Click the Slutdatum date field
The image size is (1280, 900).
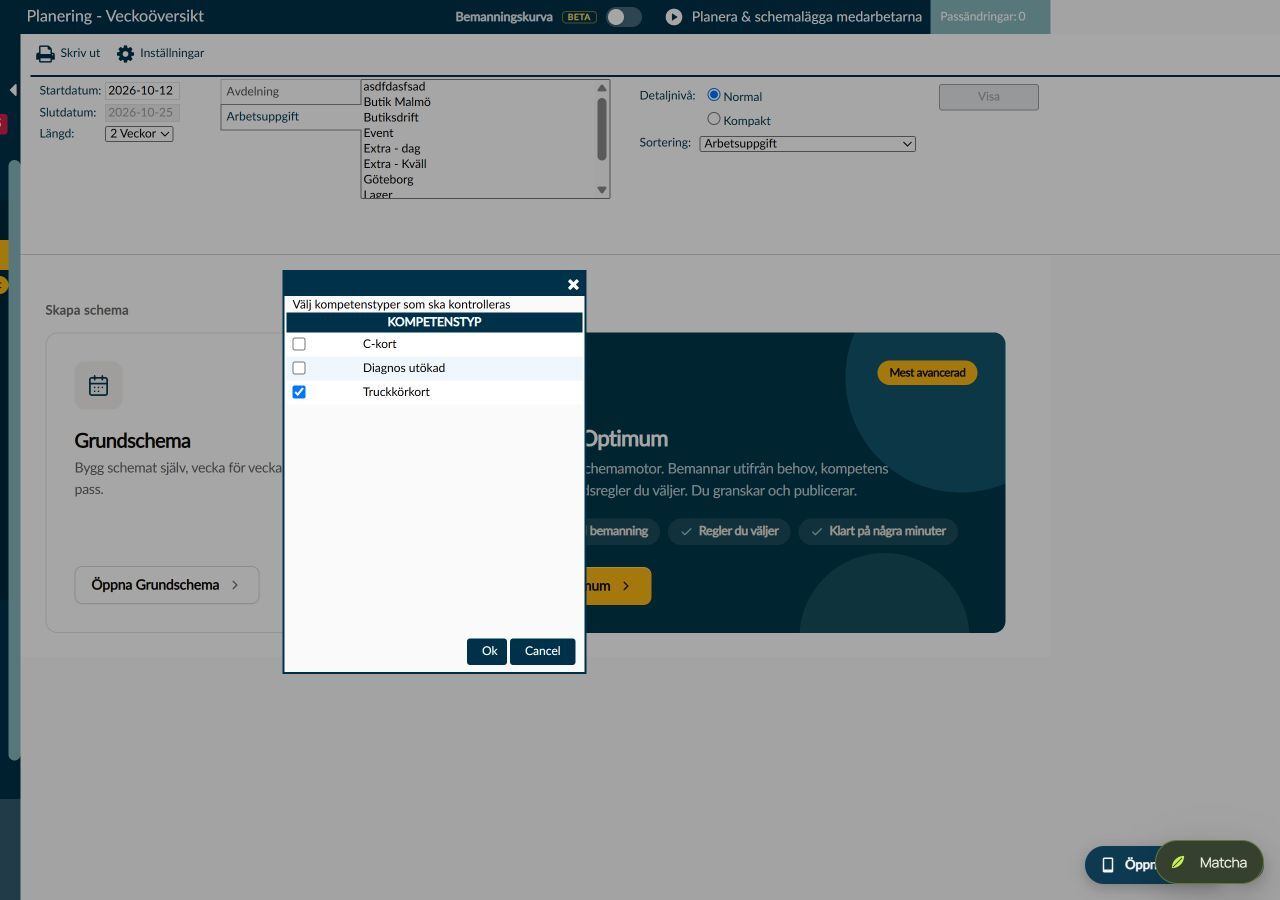click(x=142, y=113)
